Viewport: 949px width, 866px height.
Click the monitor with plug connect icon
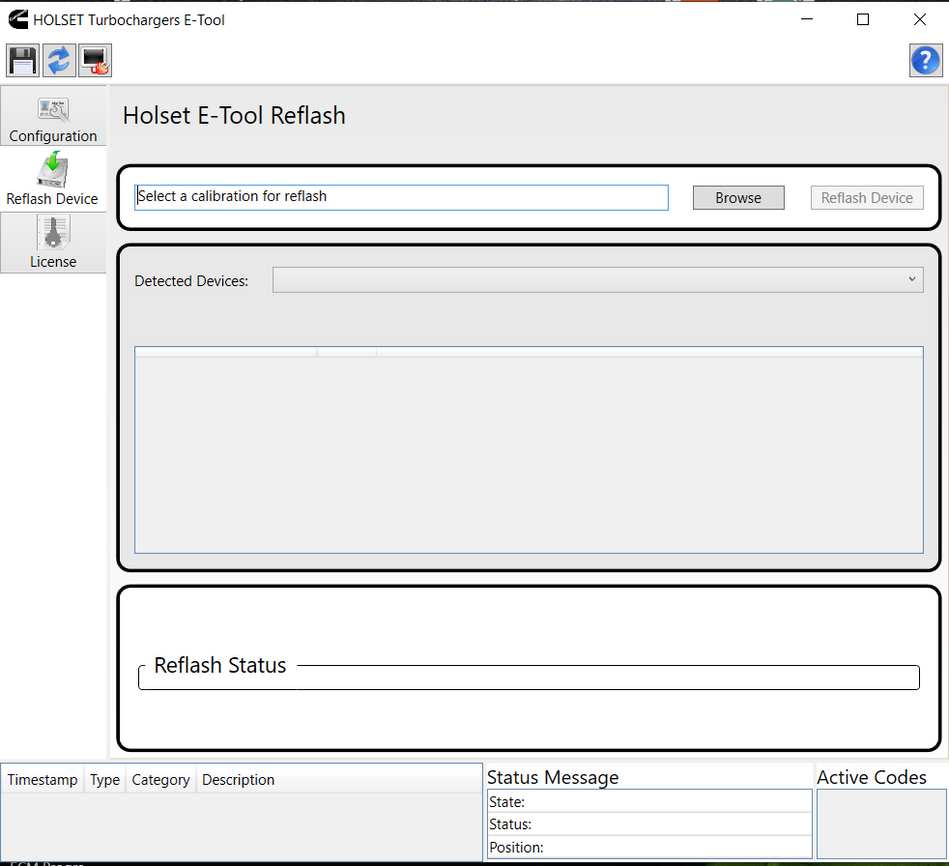(95, 61)
